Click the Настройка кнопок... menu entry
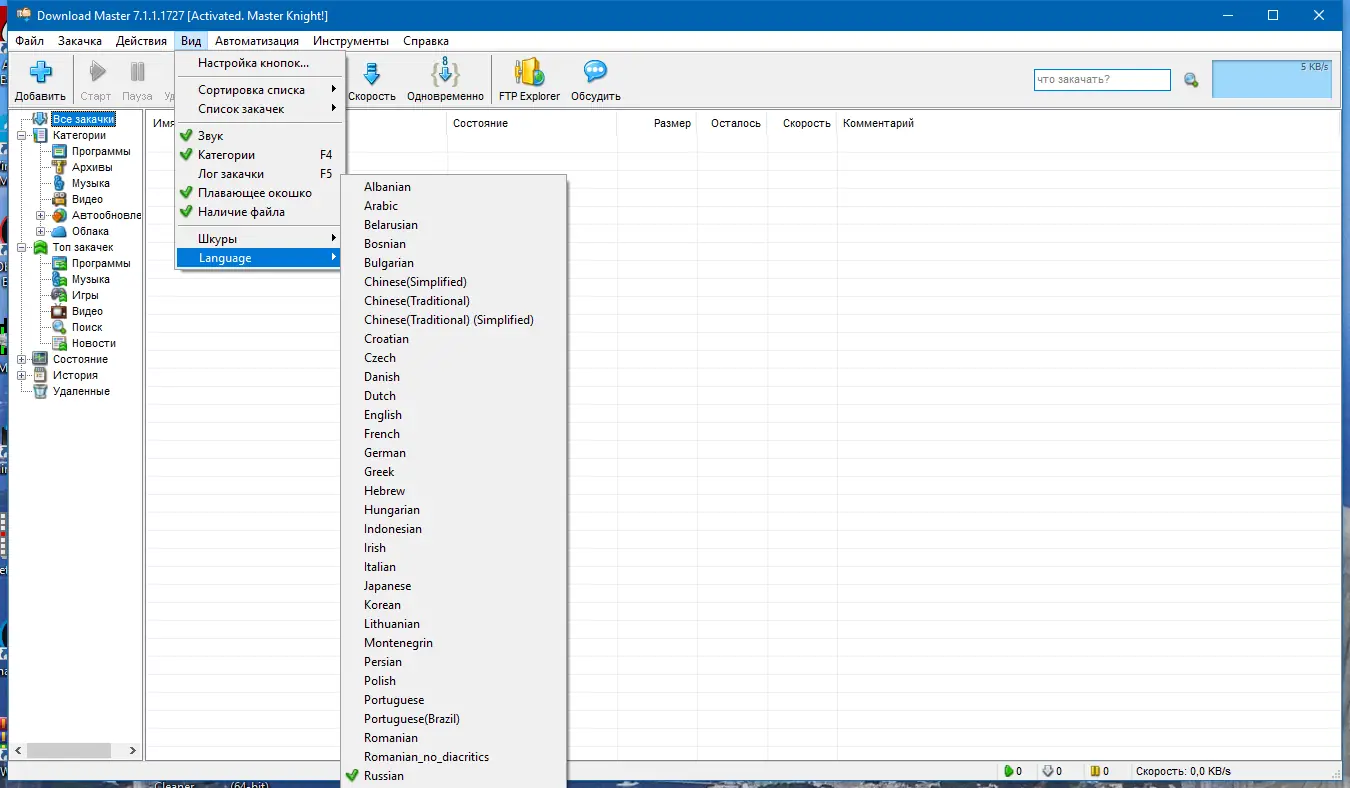1350x788 pixels. click(x=260, y=63)
